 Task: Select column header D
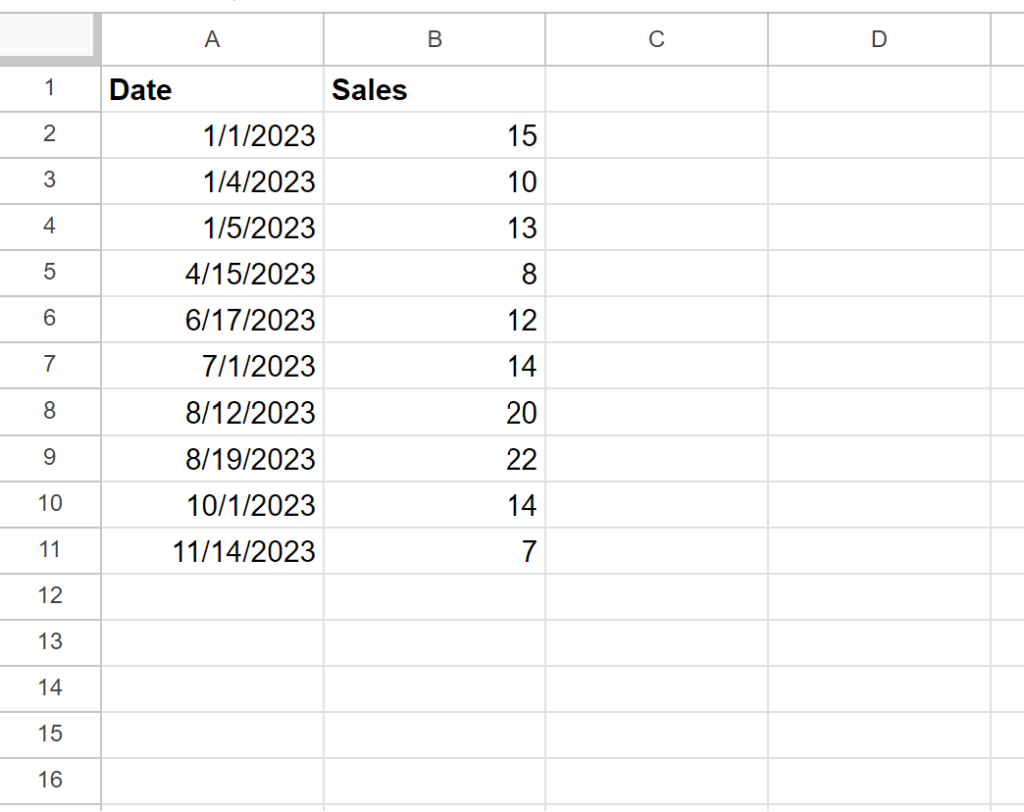coord(878,39)
